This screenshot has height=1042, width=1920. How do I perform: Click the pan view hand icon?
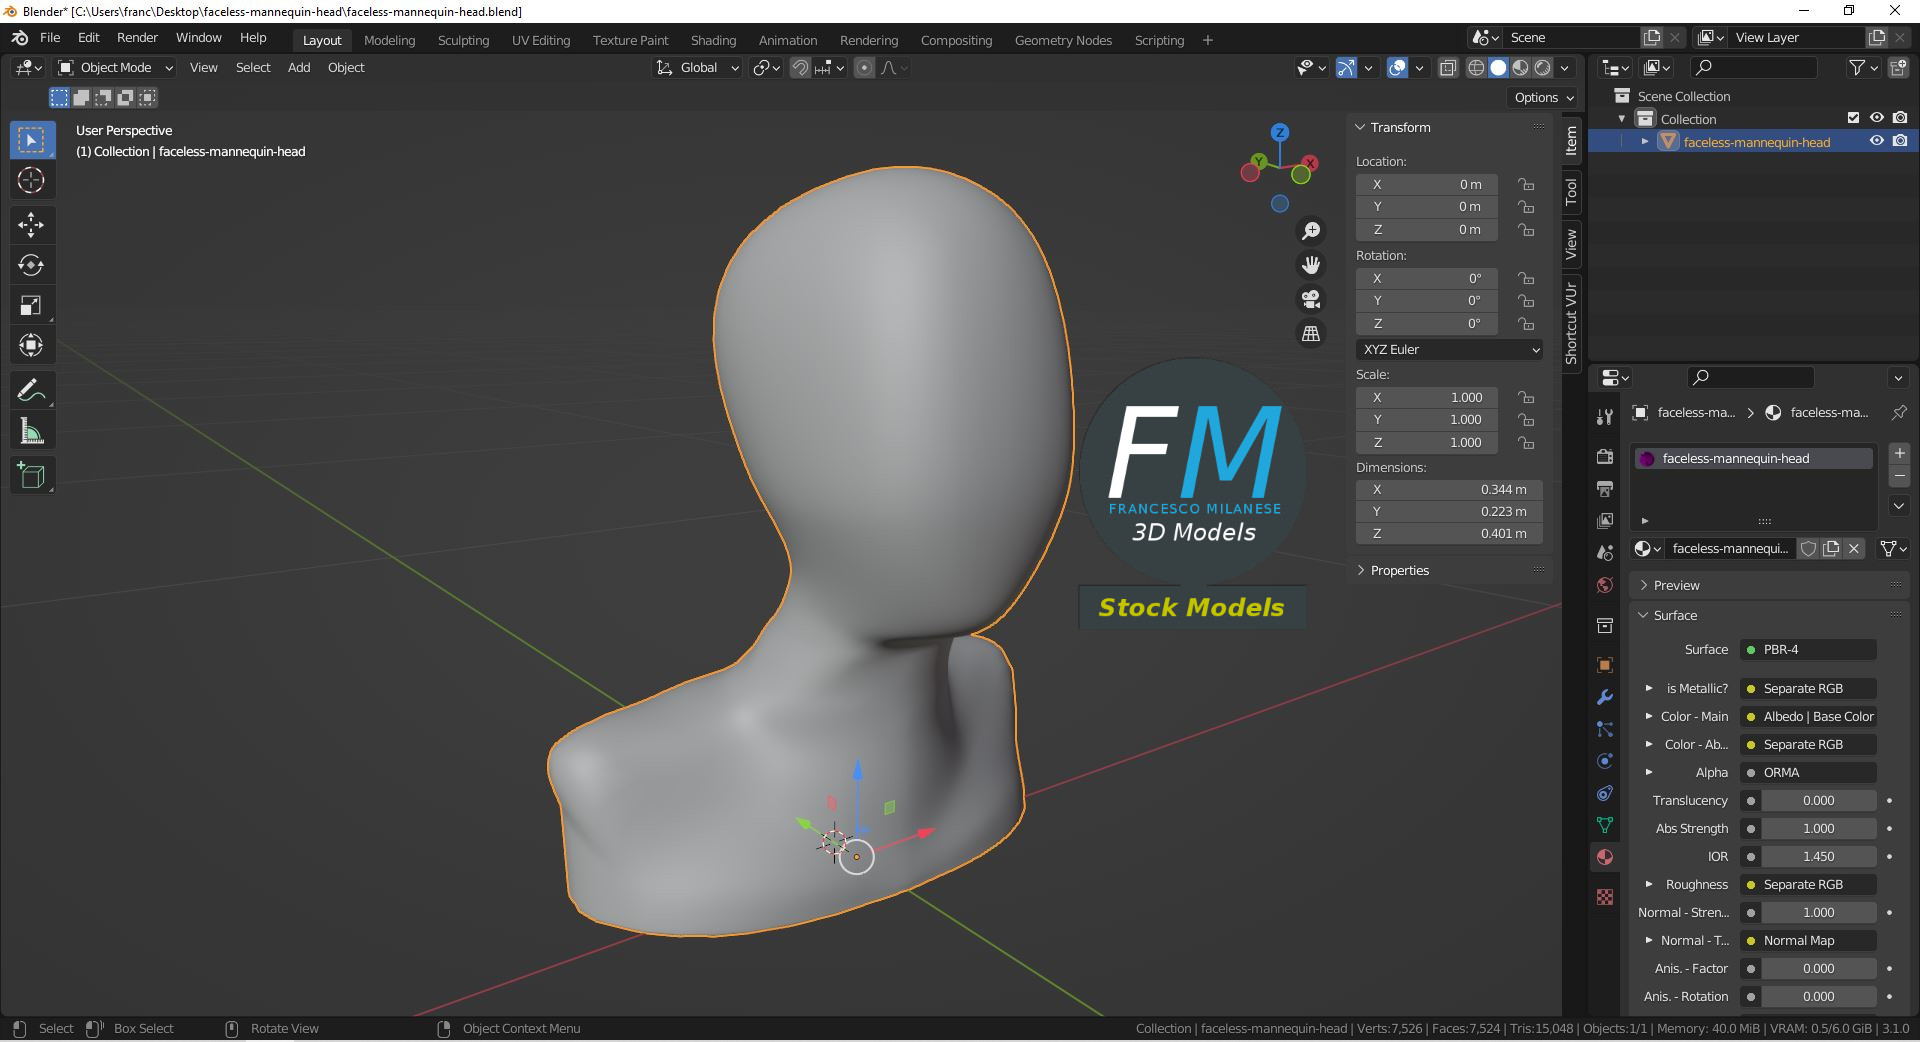click(1311, 265)
